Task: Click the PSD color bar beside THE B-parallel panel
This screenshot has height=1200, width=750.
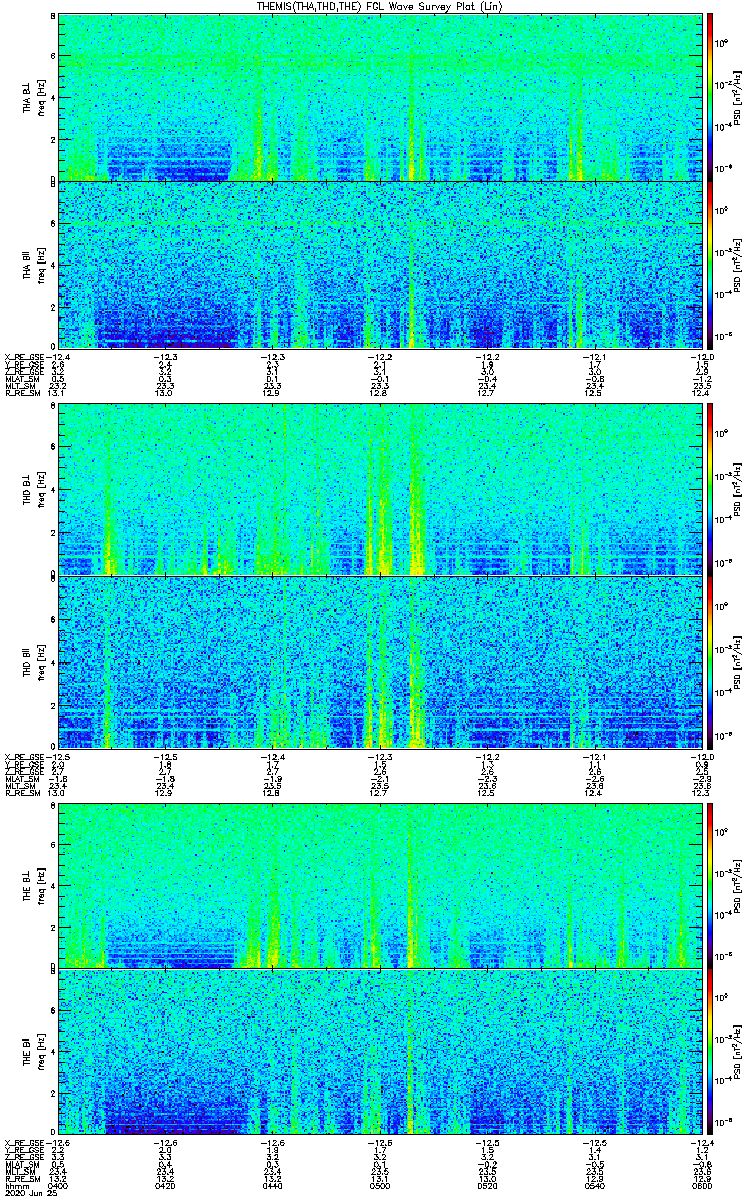Action: click(711, 1051)
